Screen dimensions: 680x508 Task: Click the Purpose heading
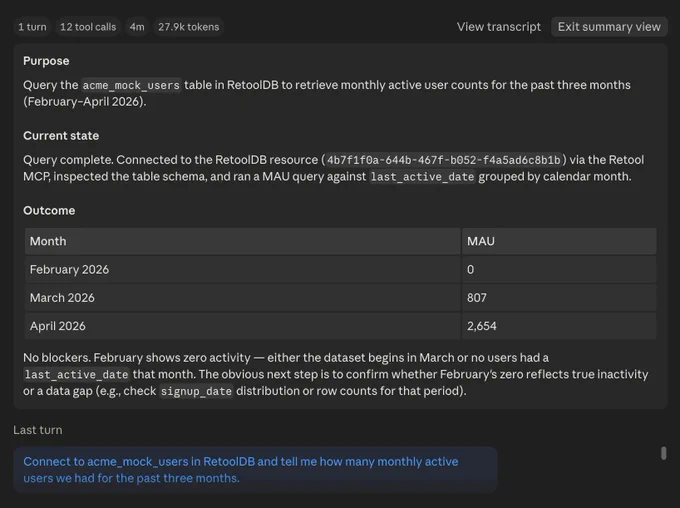coord(46,61)
